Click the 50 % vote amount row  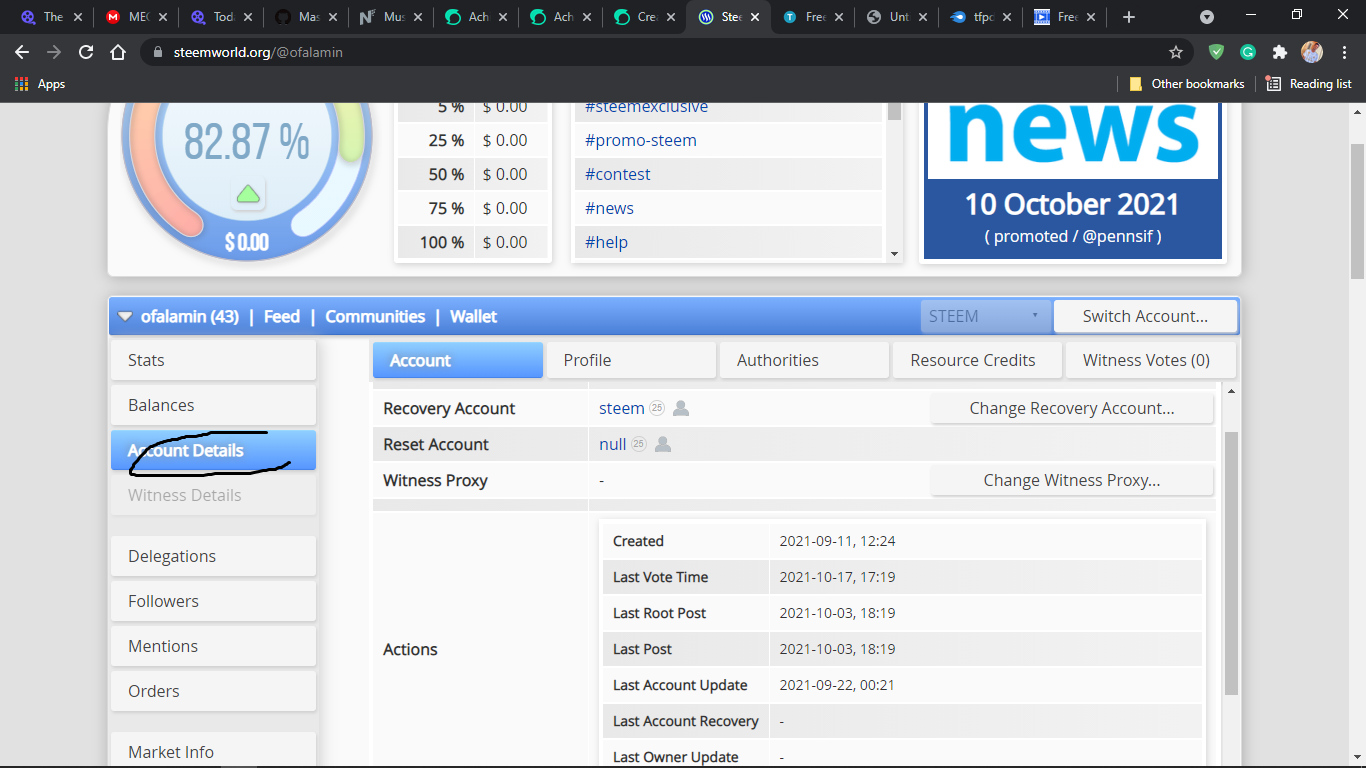click(x=473, y=174)
